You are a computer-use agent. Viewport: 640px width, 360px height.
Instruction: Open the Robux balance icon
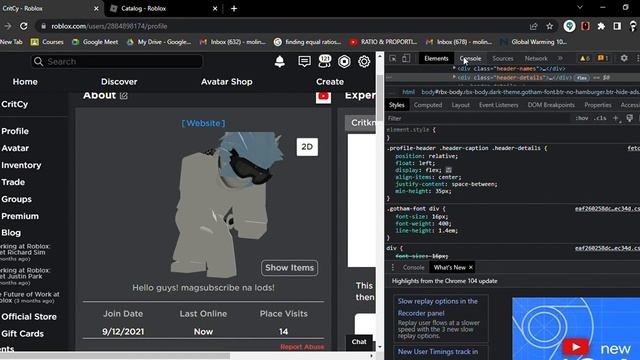pos(344,61)
